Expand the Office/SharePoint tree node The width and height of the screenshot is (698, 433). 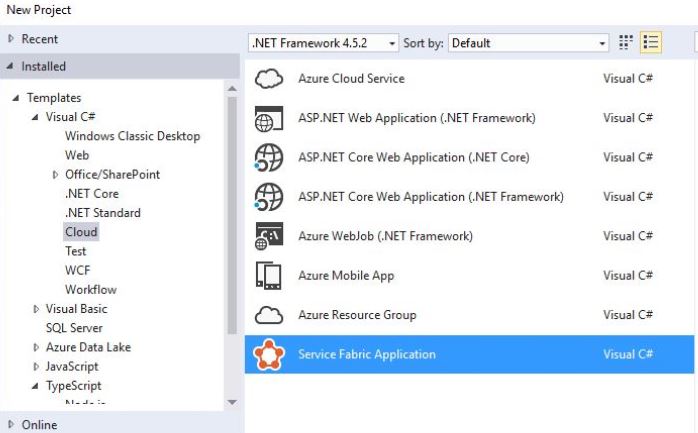56,175
